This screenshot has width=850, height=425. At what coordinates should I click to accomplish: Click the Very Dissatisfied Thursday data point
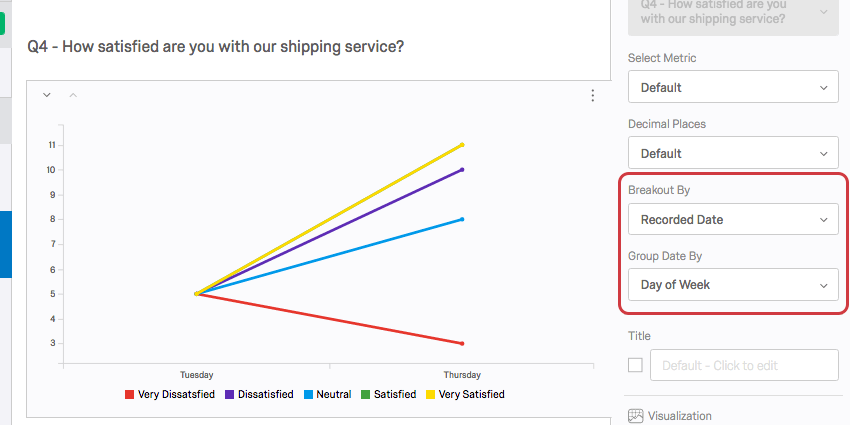pos(462,343)
